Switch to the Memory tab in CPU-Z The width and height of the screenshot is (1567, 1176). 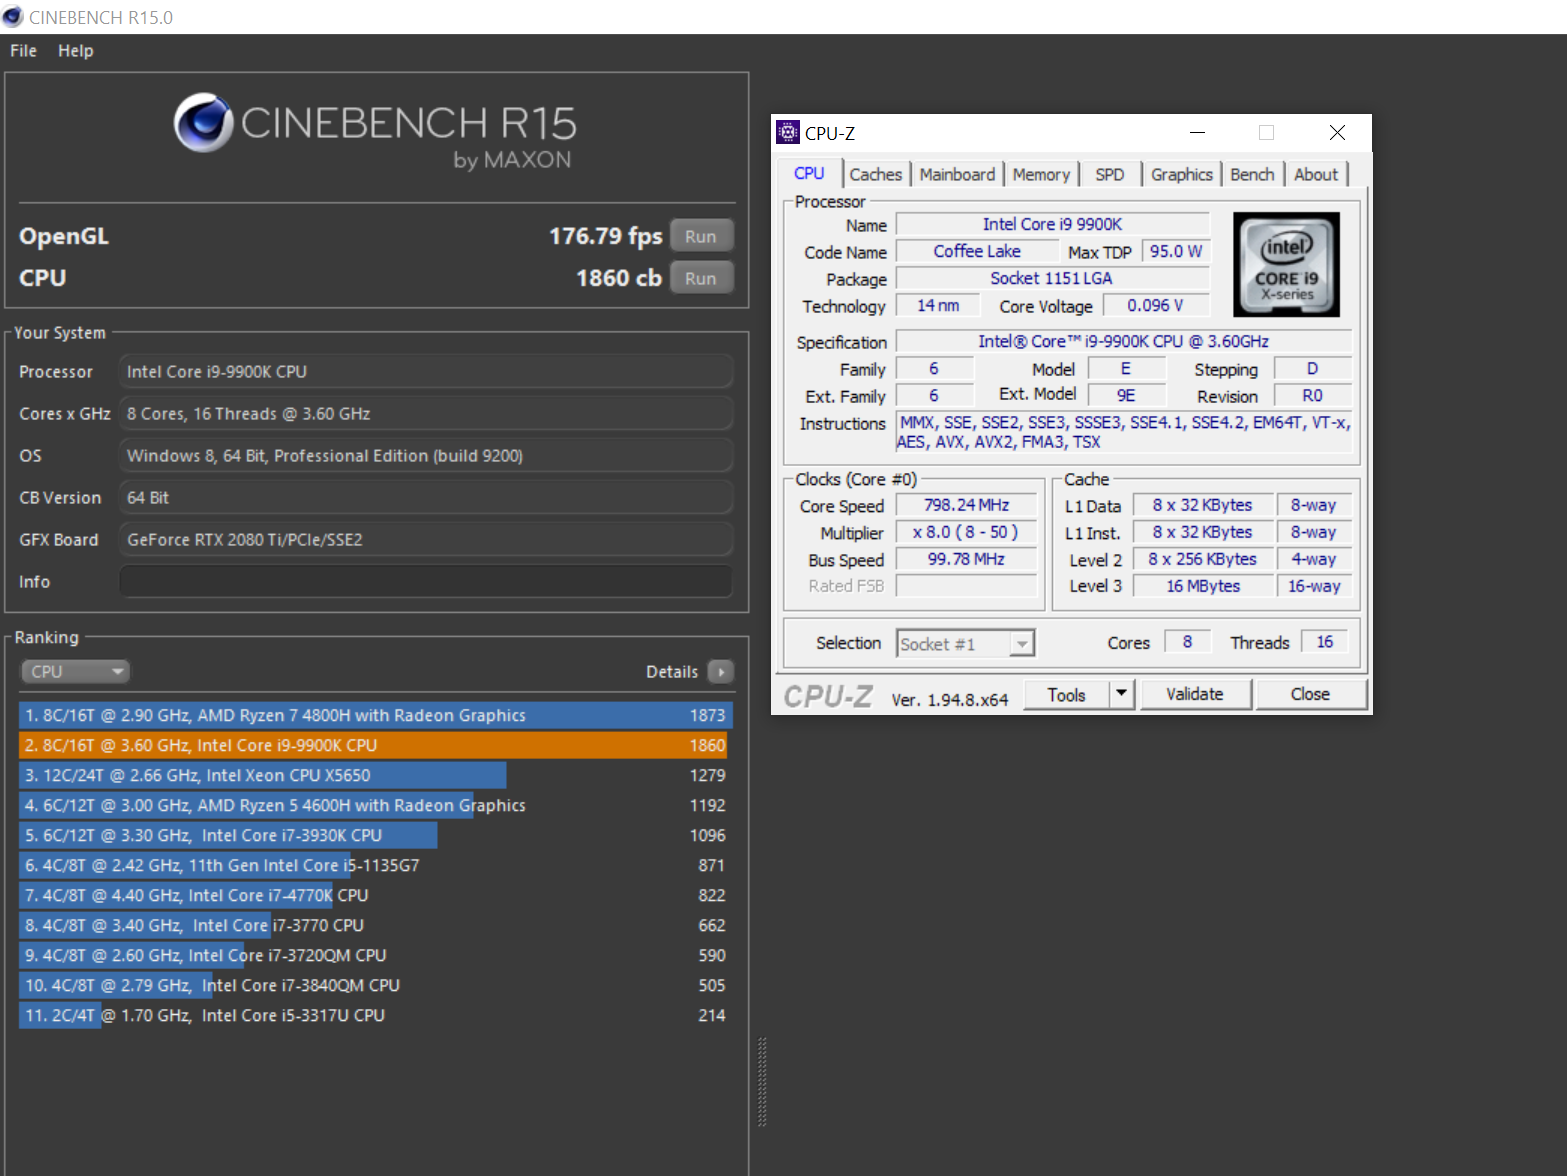pyautogui.click(x=1041, y=174)
